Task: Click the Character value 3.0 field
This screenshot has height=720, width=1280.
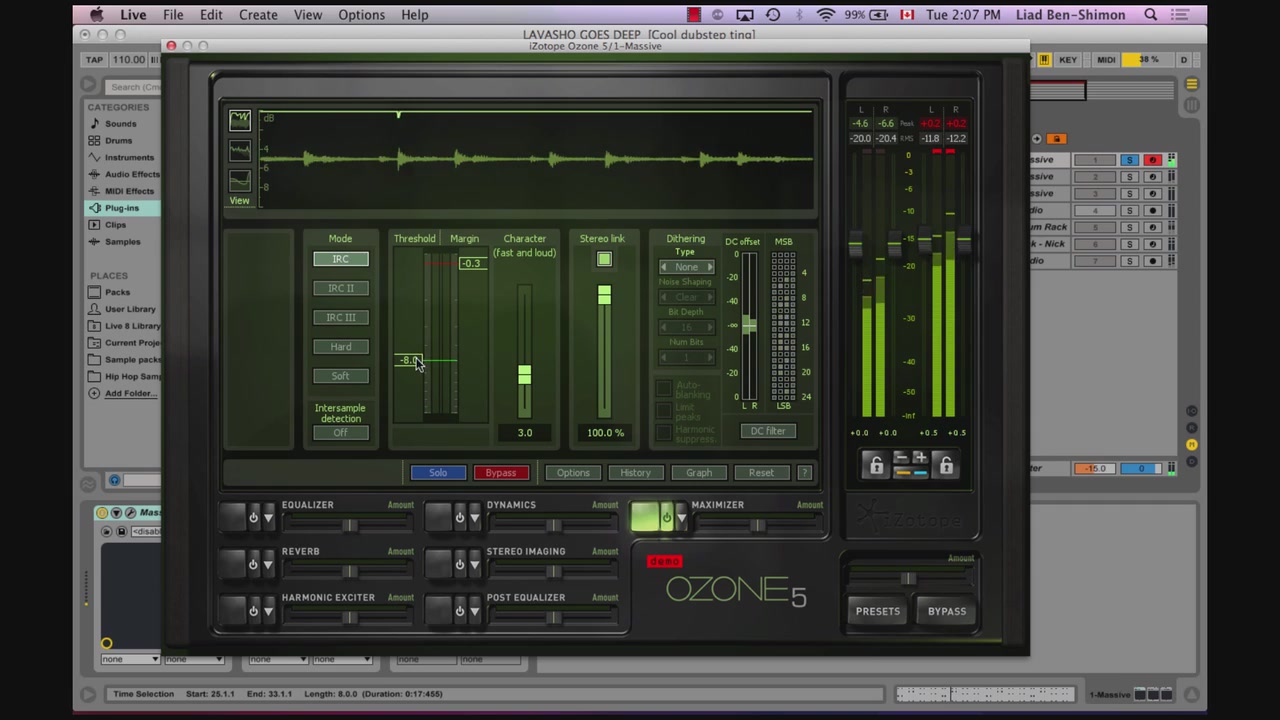Action: [525, 433]
